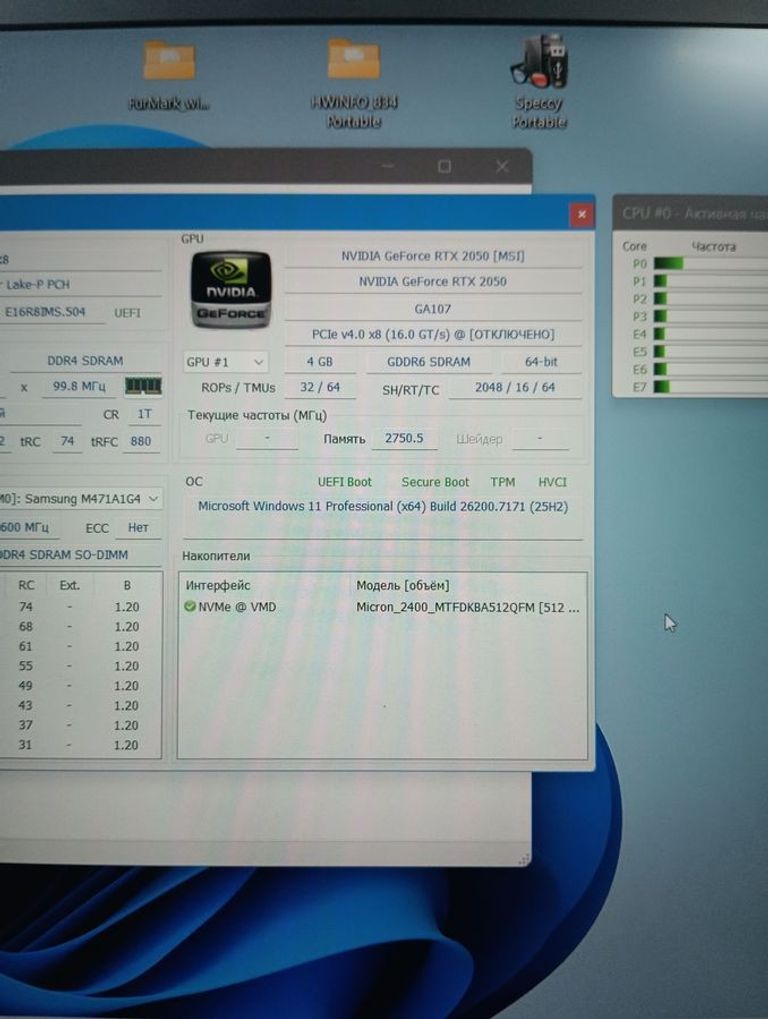Open the FurMark desktop folder
The image size is (768, 1019).
(x=169, y=75)
